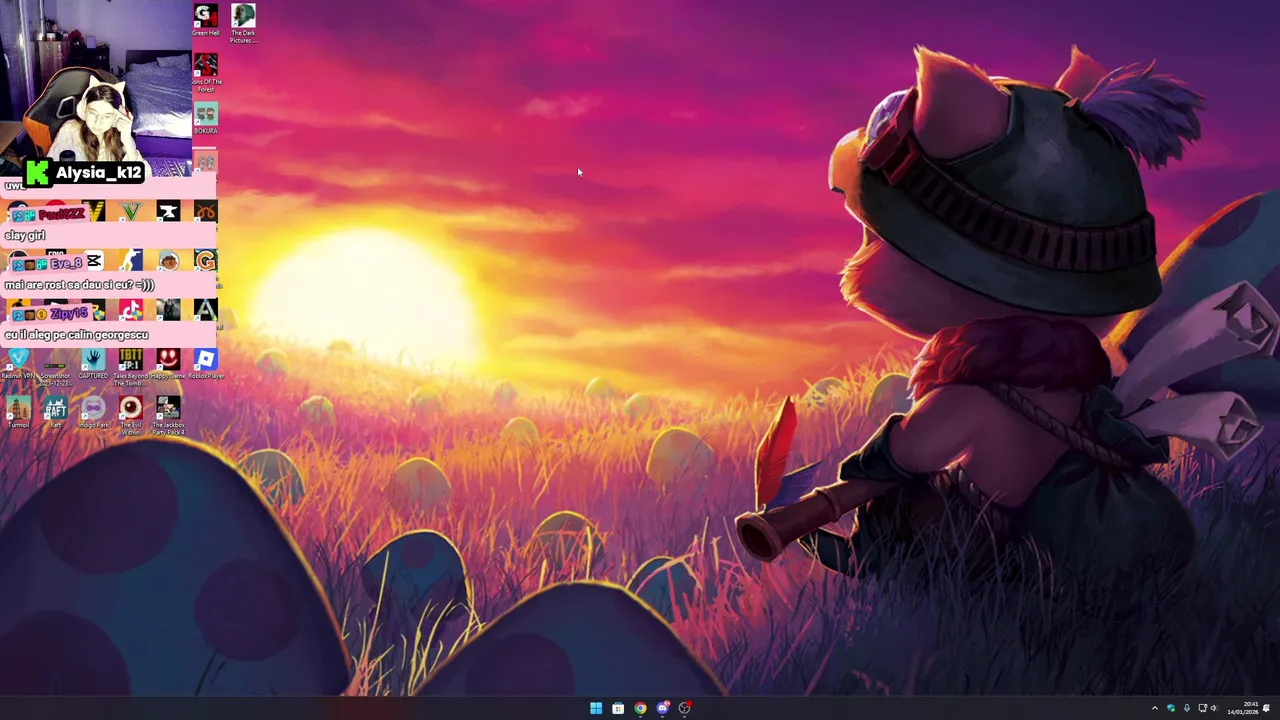Open the volume control in the tray
Viewport: 1280px width, 720px height.
point(1214,708)
